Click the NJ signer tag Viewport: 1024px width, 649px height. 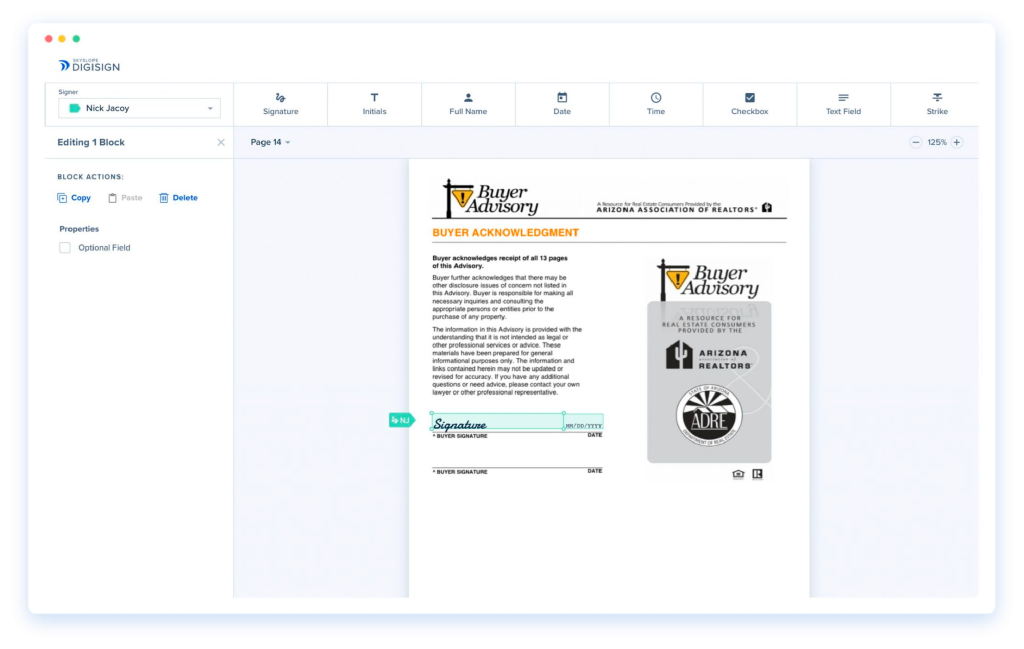[400, 420]
